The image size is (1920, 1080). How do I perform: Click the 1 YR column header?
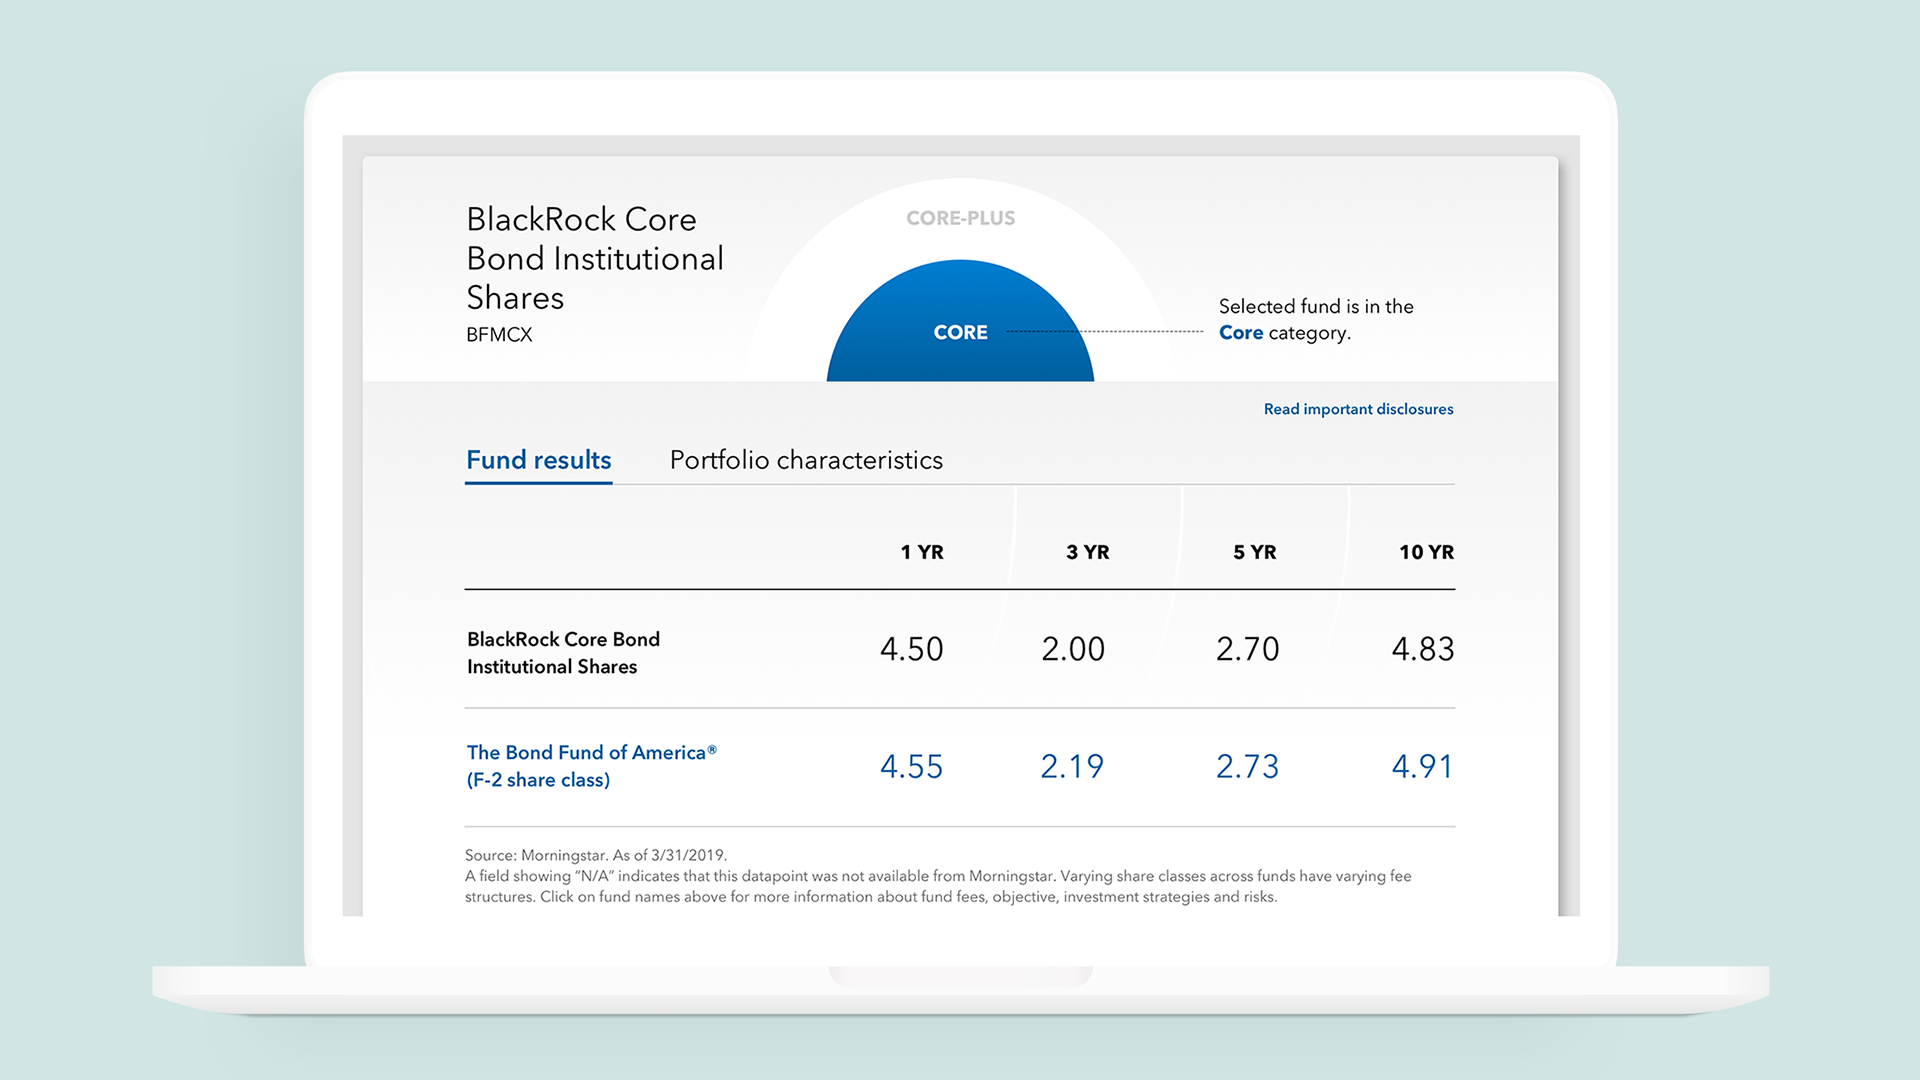pyautogui.click(x=921, y=552)
